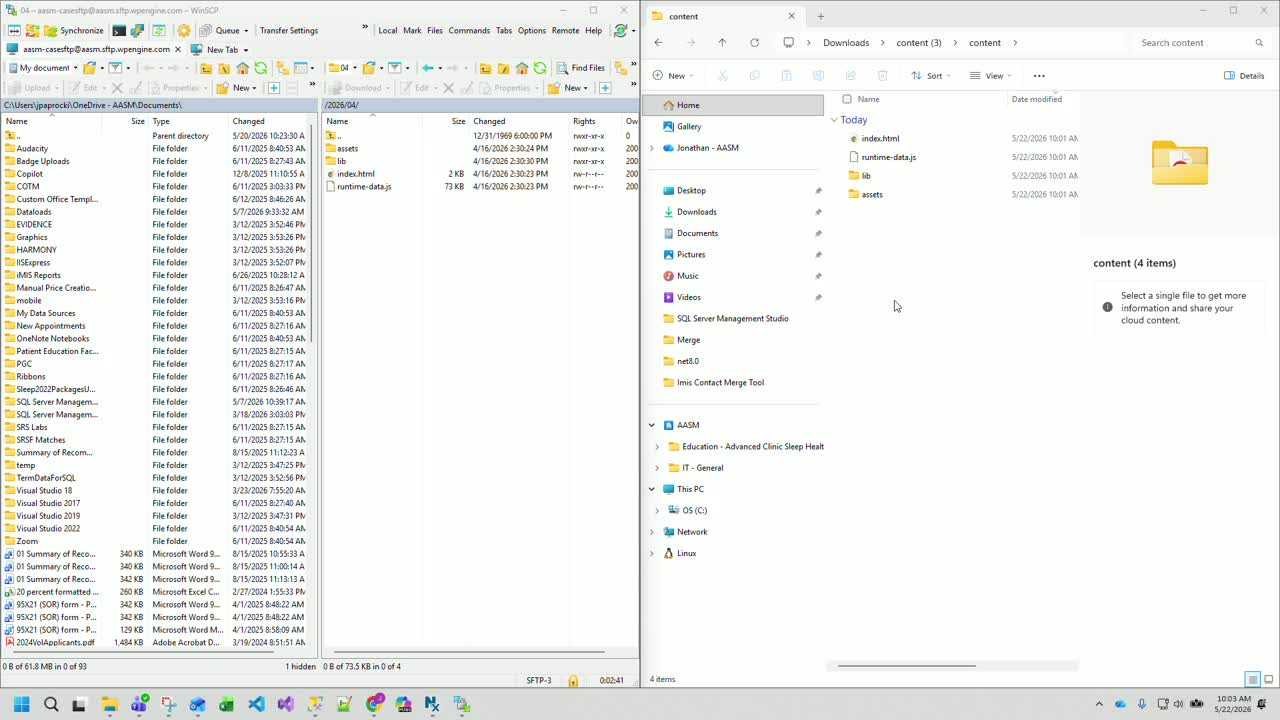The height and width of the screenshot is (720, 1280).
Task: Refresh the remote panel in WinSCP
Action: click(540, 68)
